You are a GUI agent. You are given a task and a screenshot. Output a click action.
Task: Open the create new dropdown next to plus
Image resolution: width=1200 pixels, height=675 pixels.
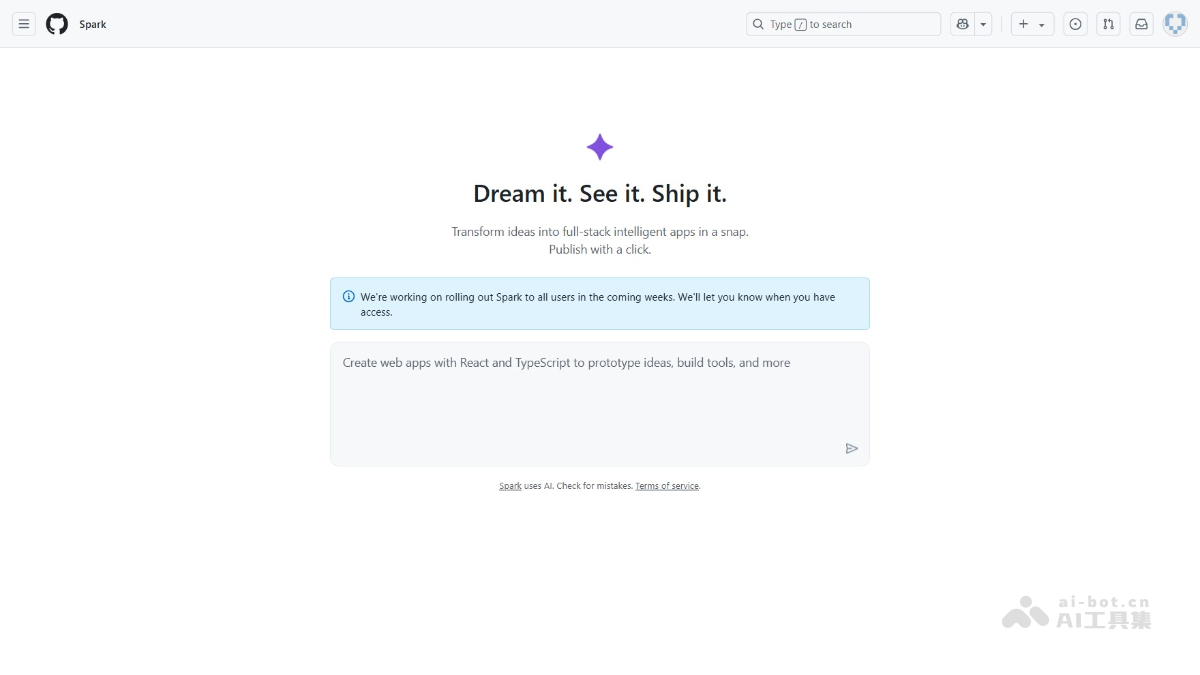tap(1040, 23)
